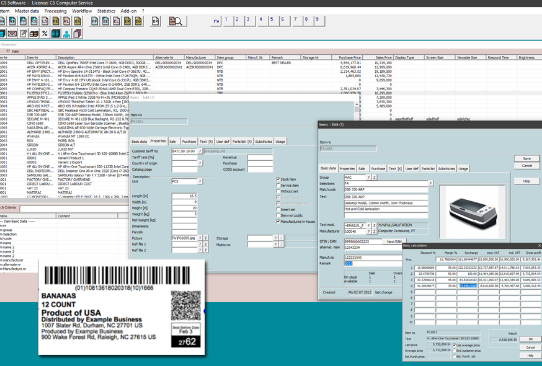This screenshot has height=366, width=542.
Task: Toggle the Use average price checkbox
Action: tap(454, 345)
